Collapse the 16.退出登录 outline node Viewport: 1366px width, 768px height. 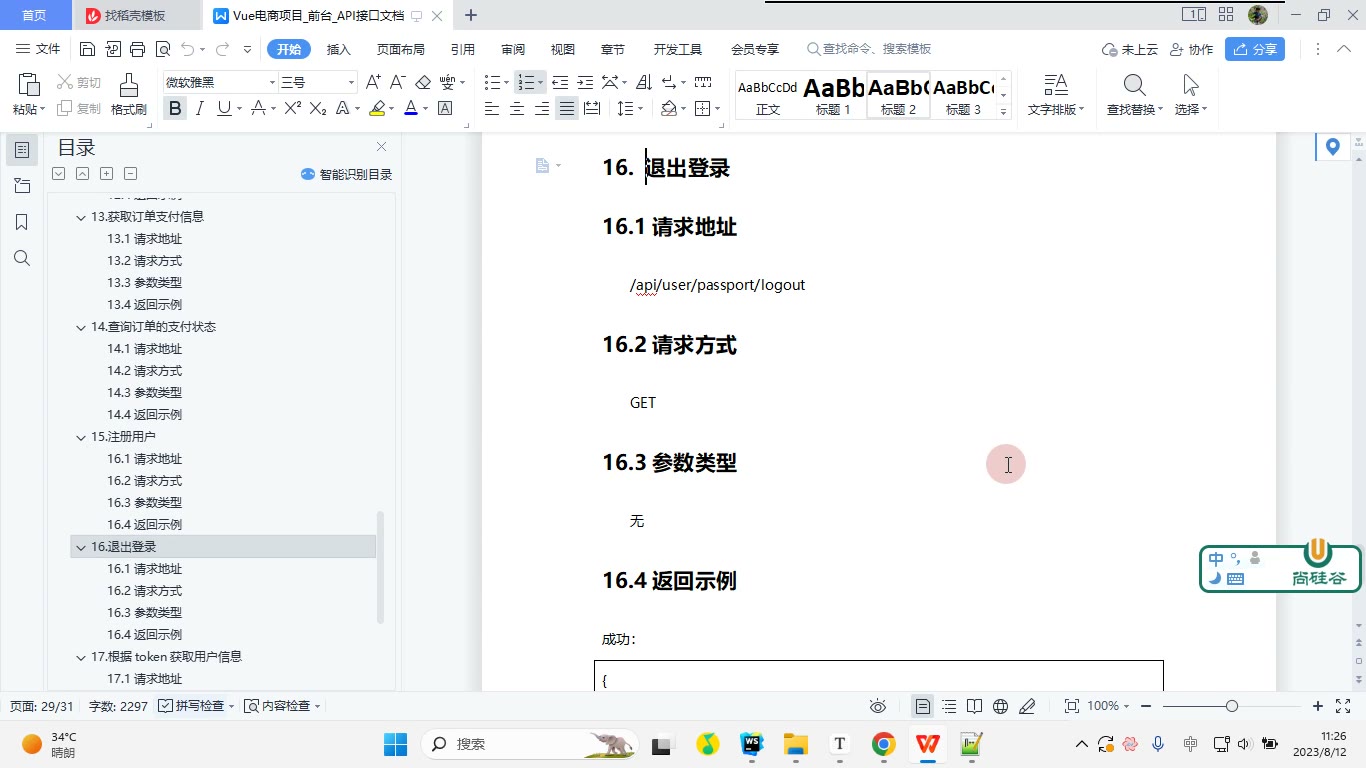click(81, 547)
